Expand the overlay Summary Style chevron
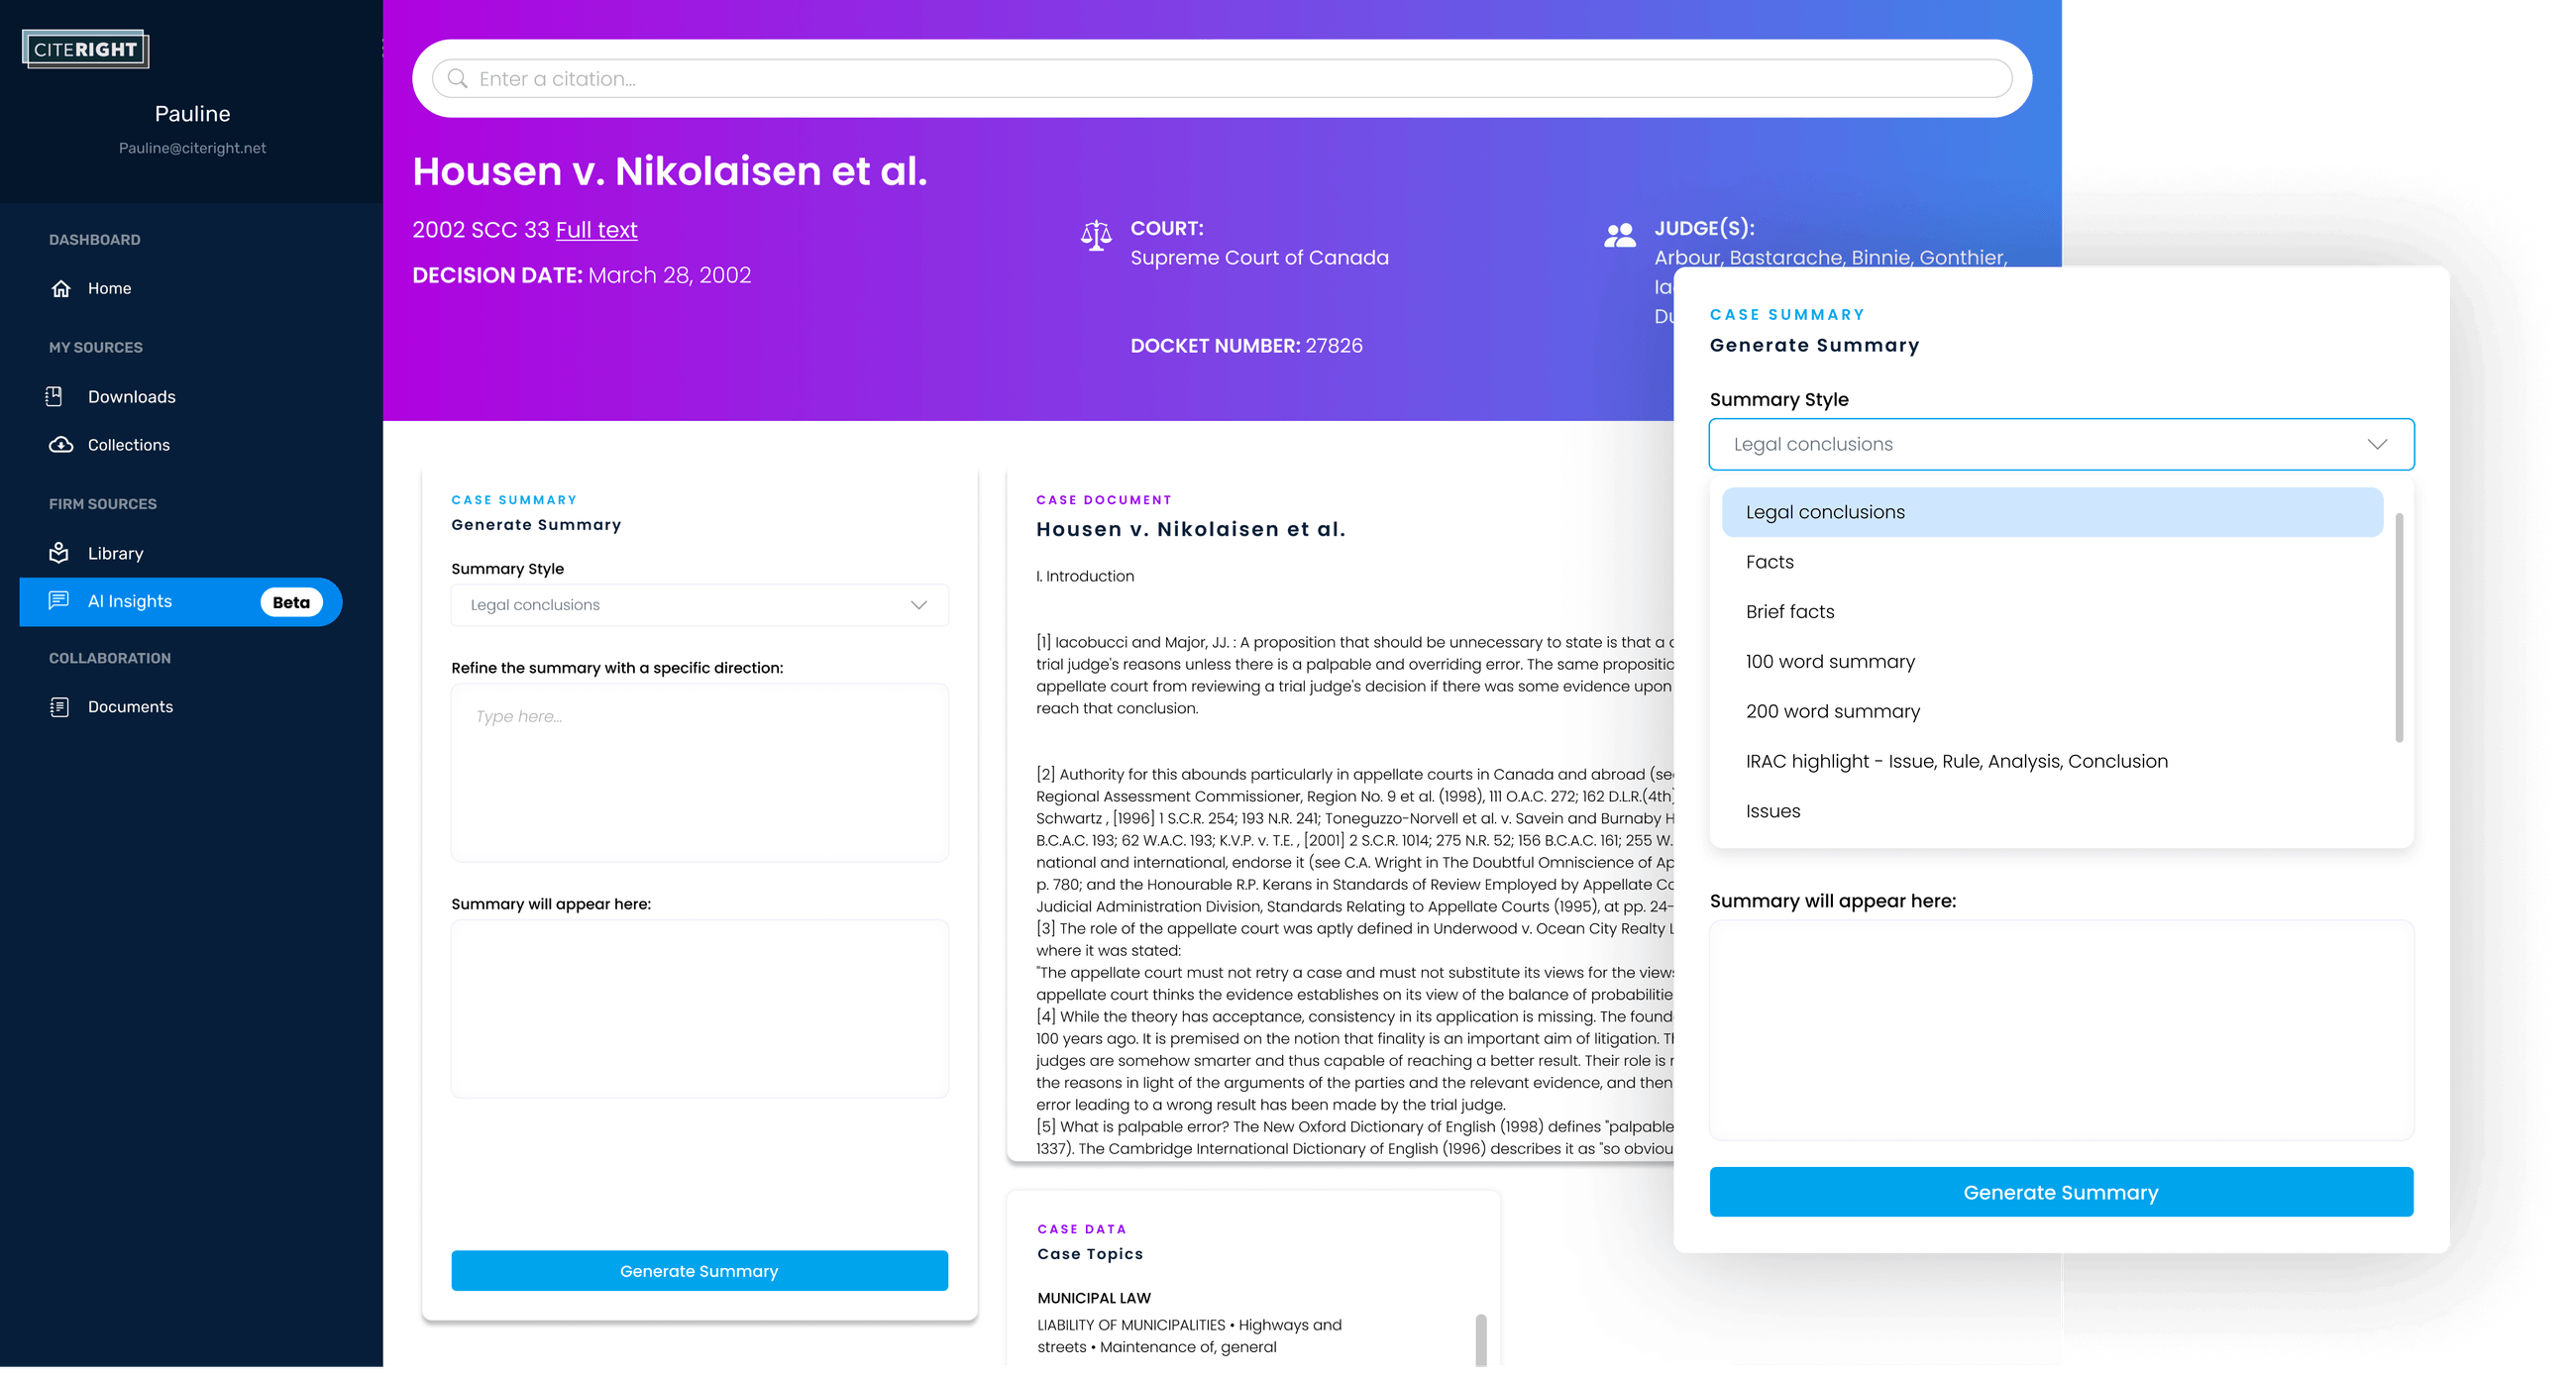 pyautogui.click(x=2380, y=444)
